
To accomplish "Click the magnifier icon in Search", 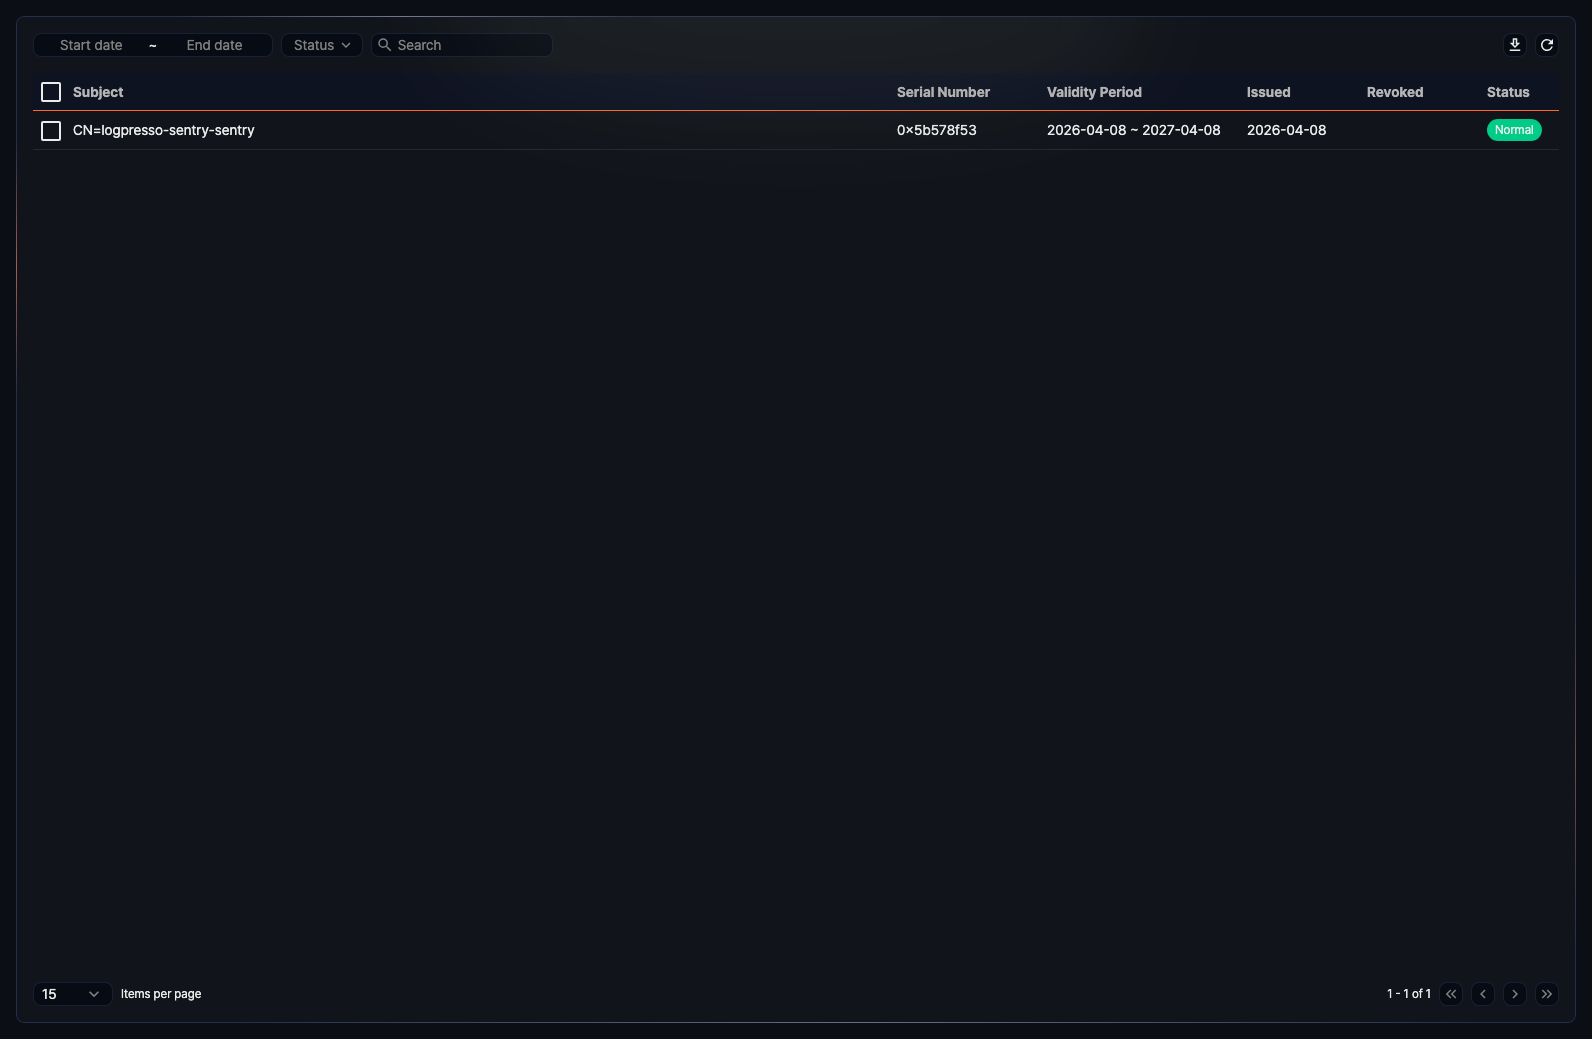I will tap(384, 45).
